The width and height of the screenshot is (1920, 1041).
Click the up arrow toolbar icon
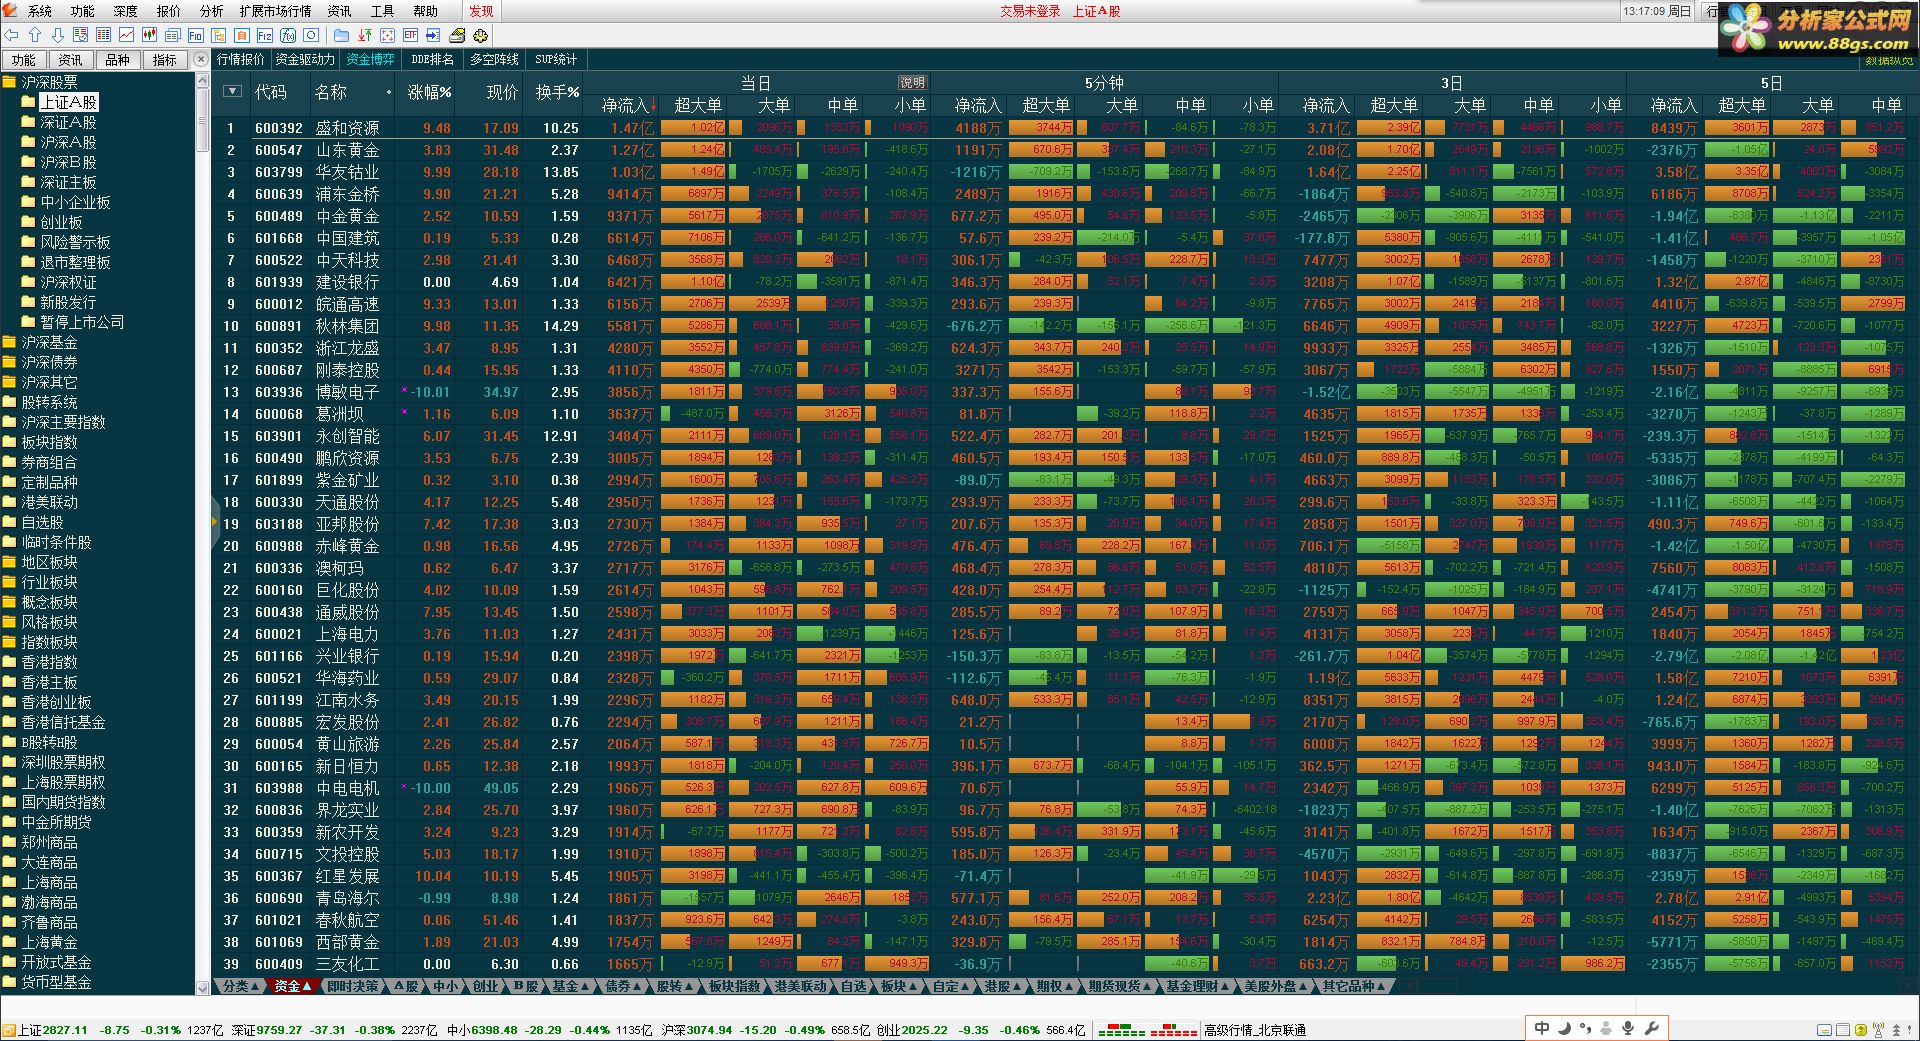(35, 35)
